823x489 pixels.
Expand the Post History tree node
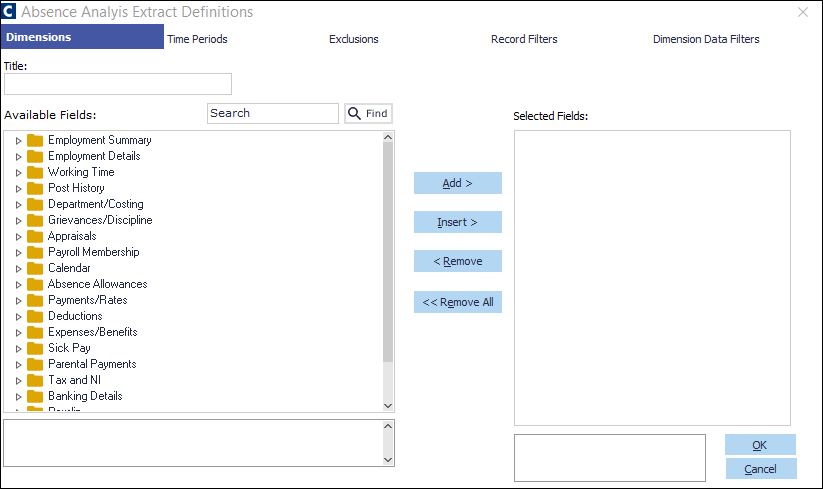click(x=18, y=189)
